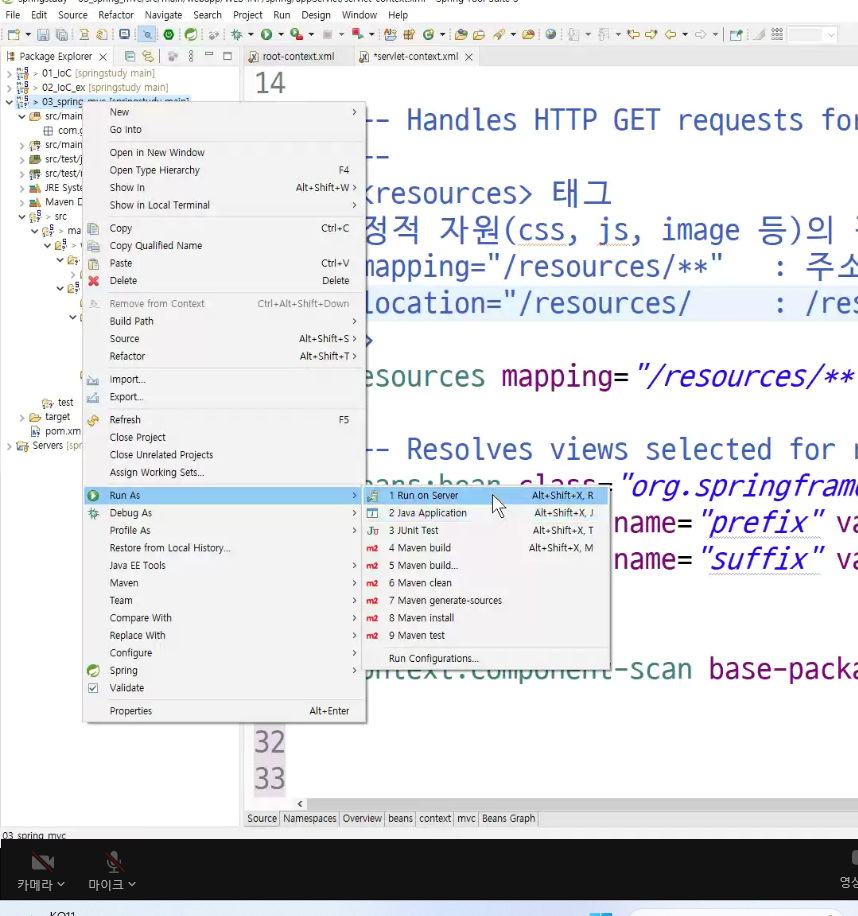Select pom.xml in Package Explorer
This screenshot has height=916, width=858.
pyautogui.click(x=62, y=431)
